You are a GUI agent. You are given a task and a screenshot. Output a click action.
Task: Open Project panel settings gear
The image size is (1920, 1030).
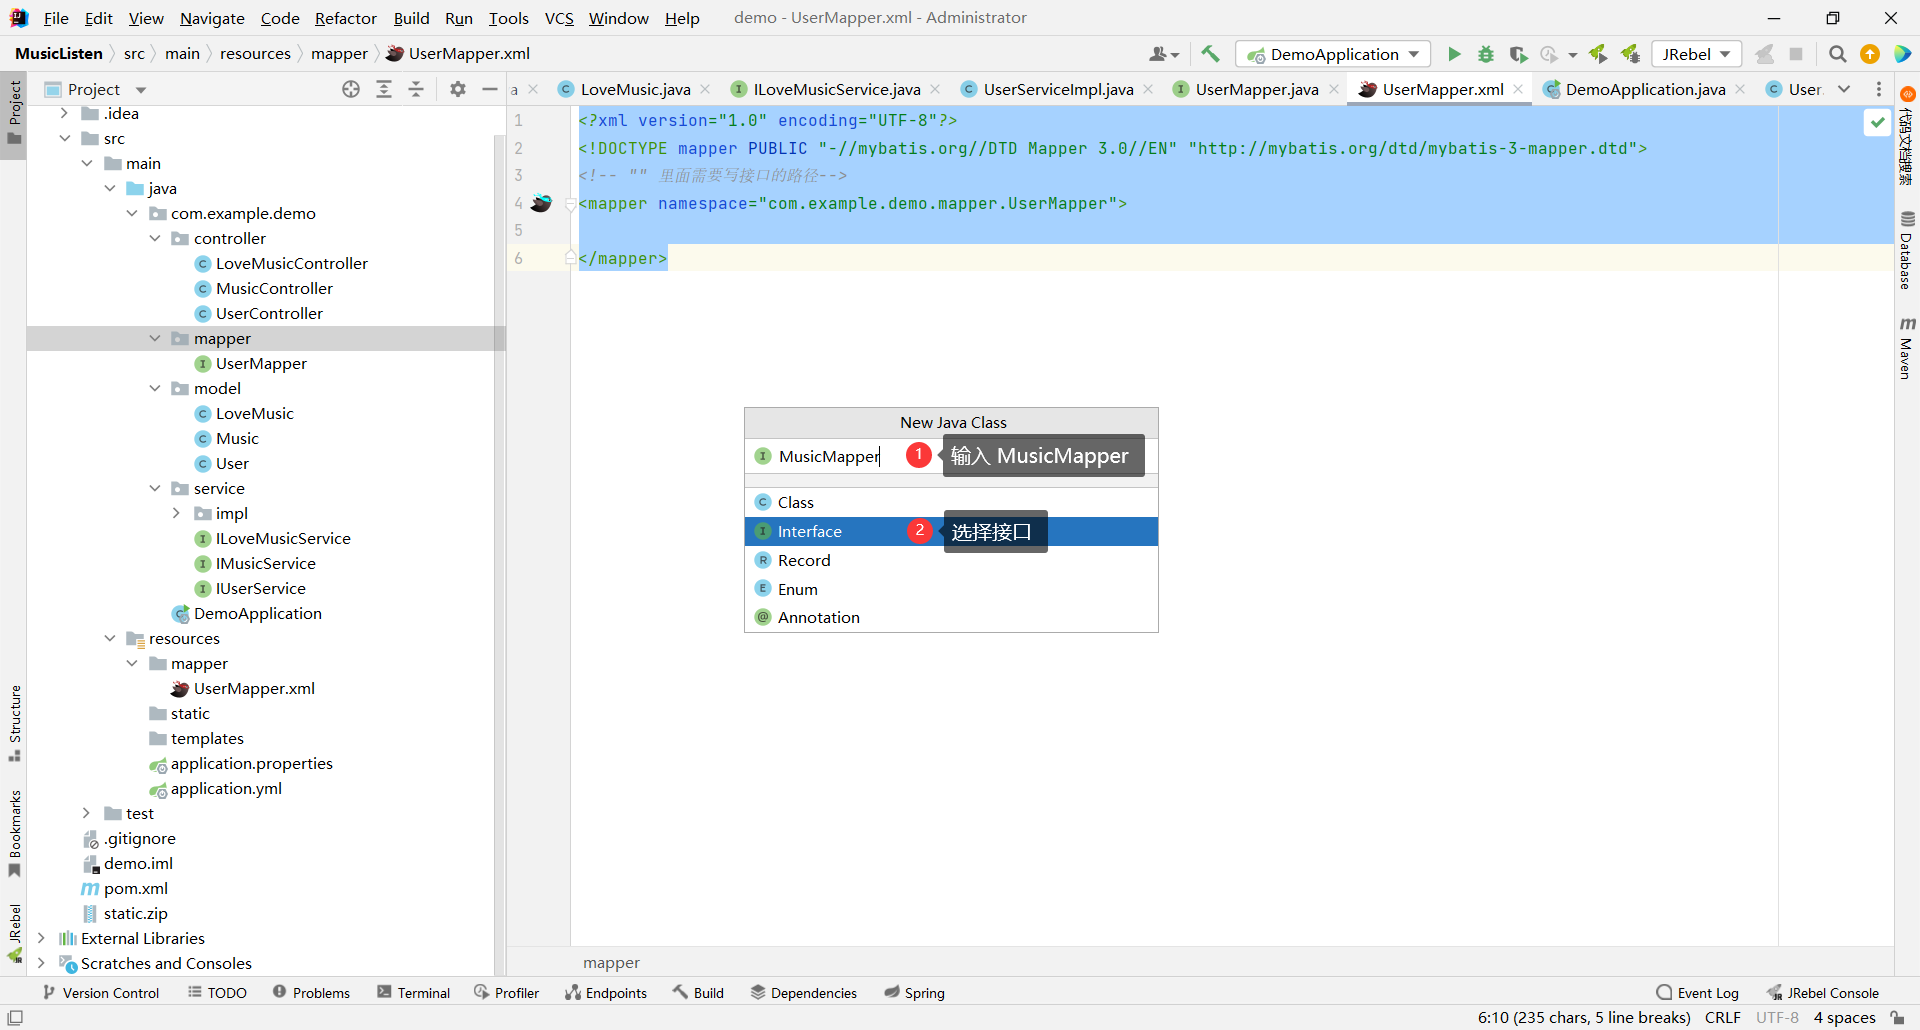[458, 89]
